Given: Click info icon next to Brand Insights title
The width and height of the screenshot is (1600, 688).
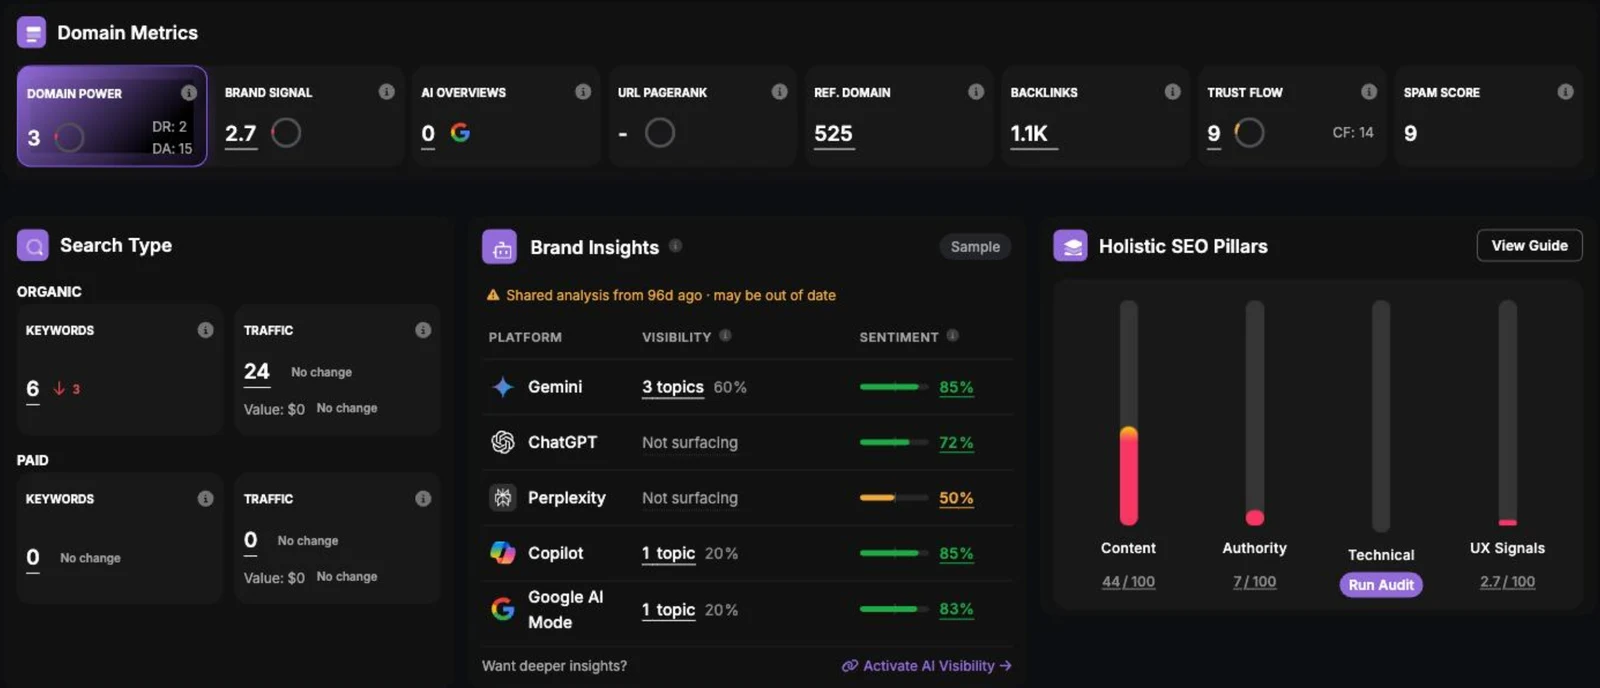Looking at the screenshot, I should tap(675, 245).
